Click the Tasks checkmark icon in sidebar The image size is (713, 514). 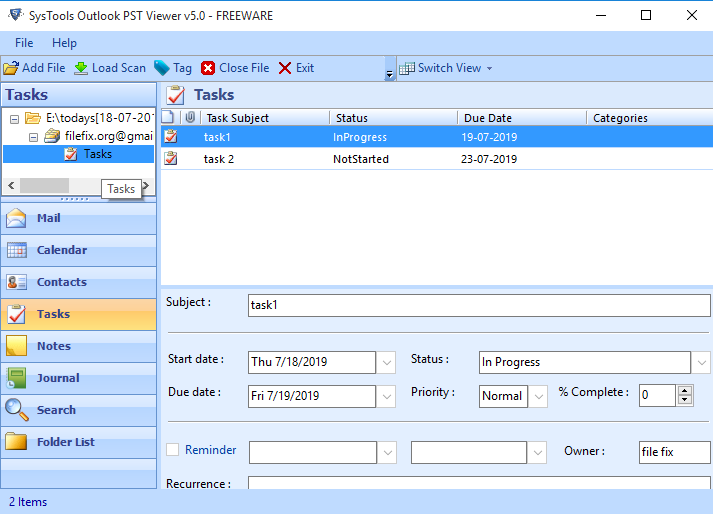(x=17, y=314)
